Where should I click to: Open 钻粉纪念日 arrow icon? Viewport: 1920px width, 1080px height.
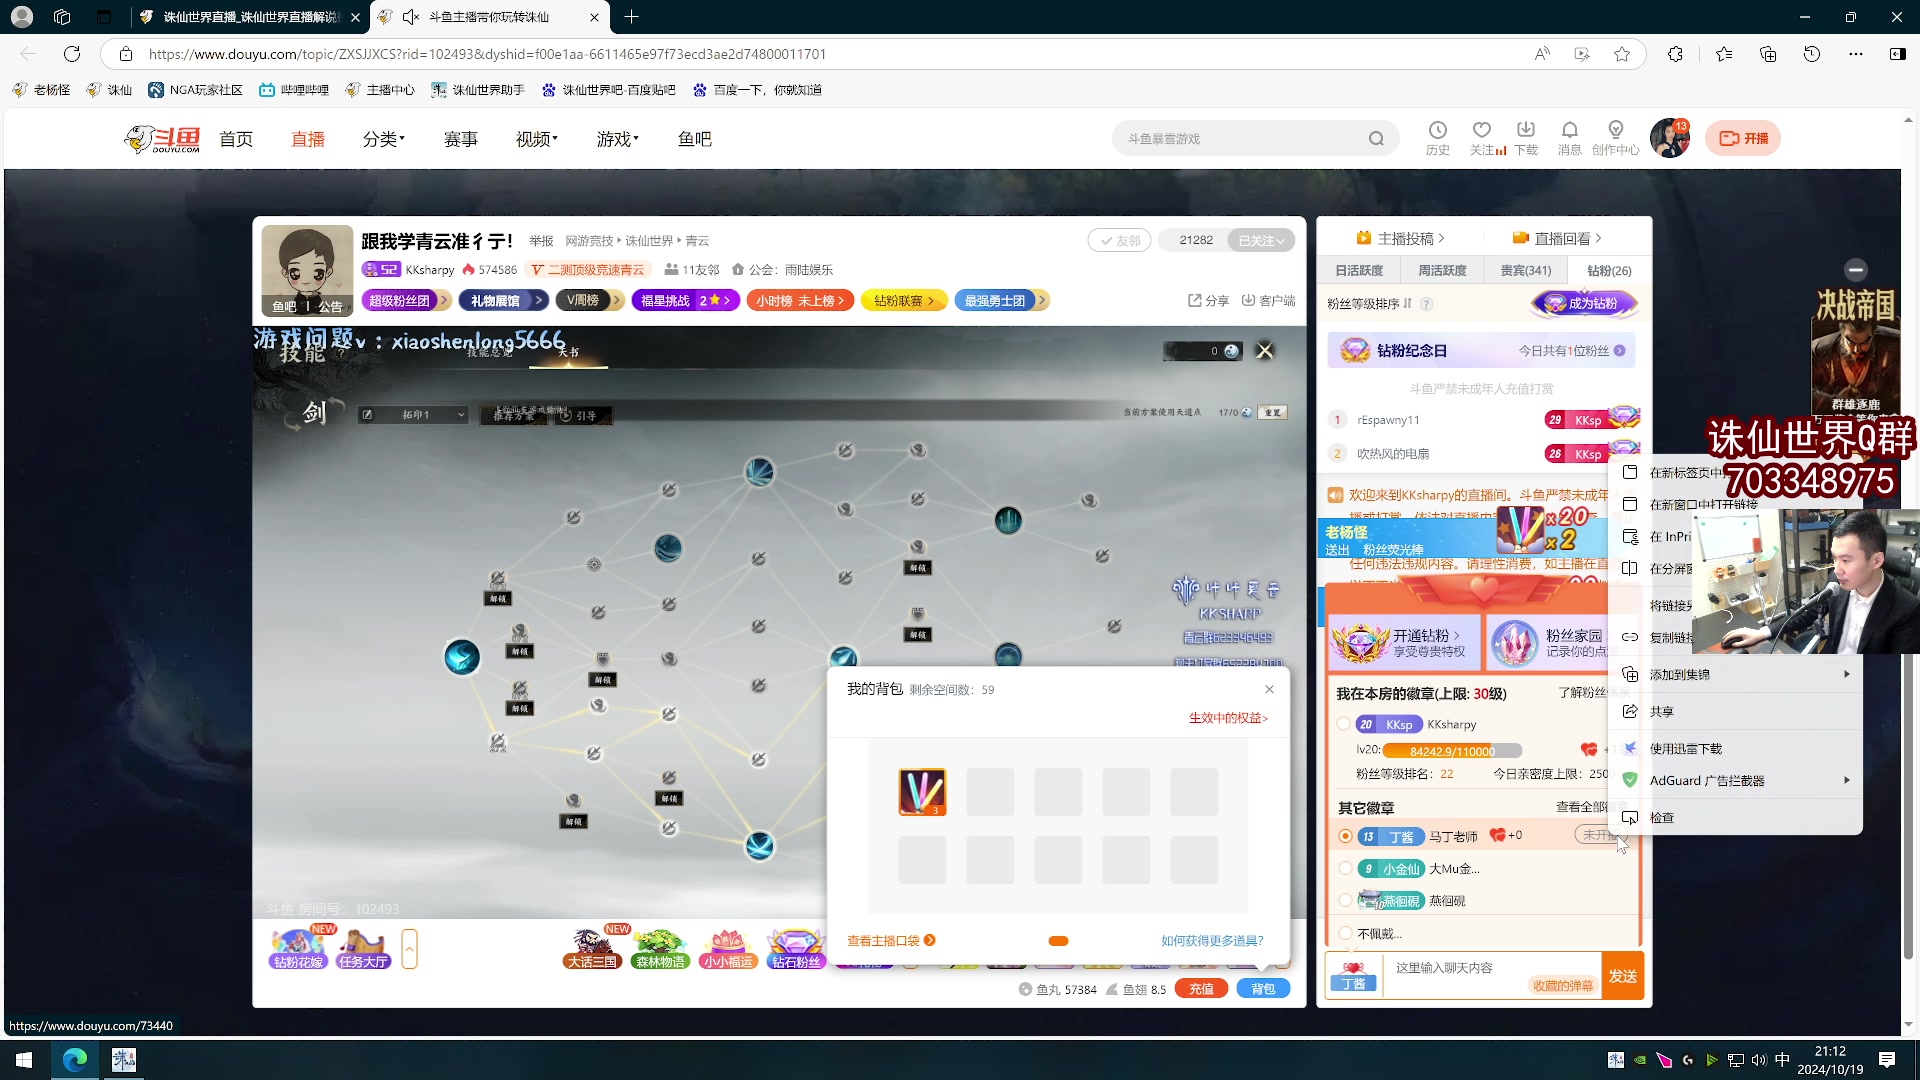click(1619, 351)
